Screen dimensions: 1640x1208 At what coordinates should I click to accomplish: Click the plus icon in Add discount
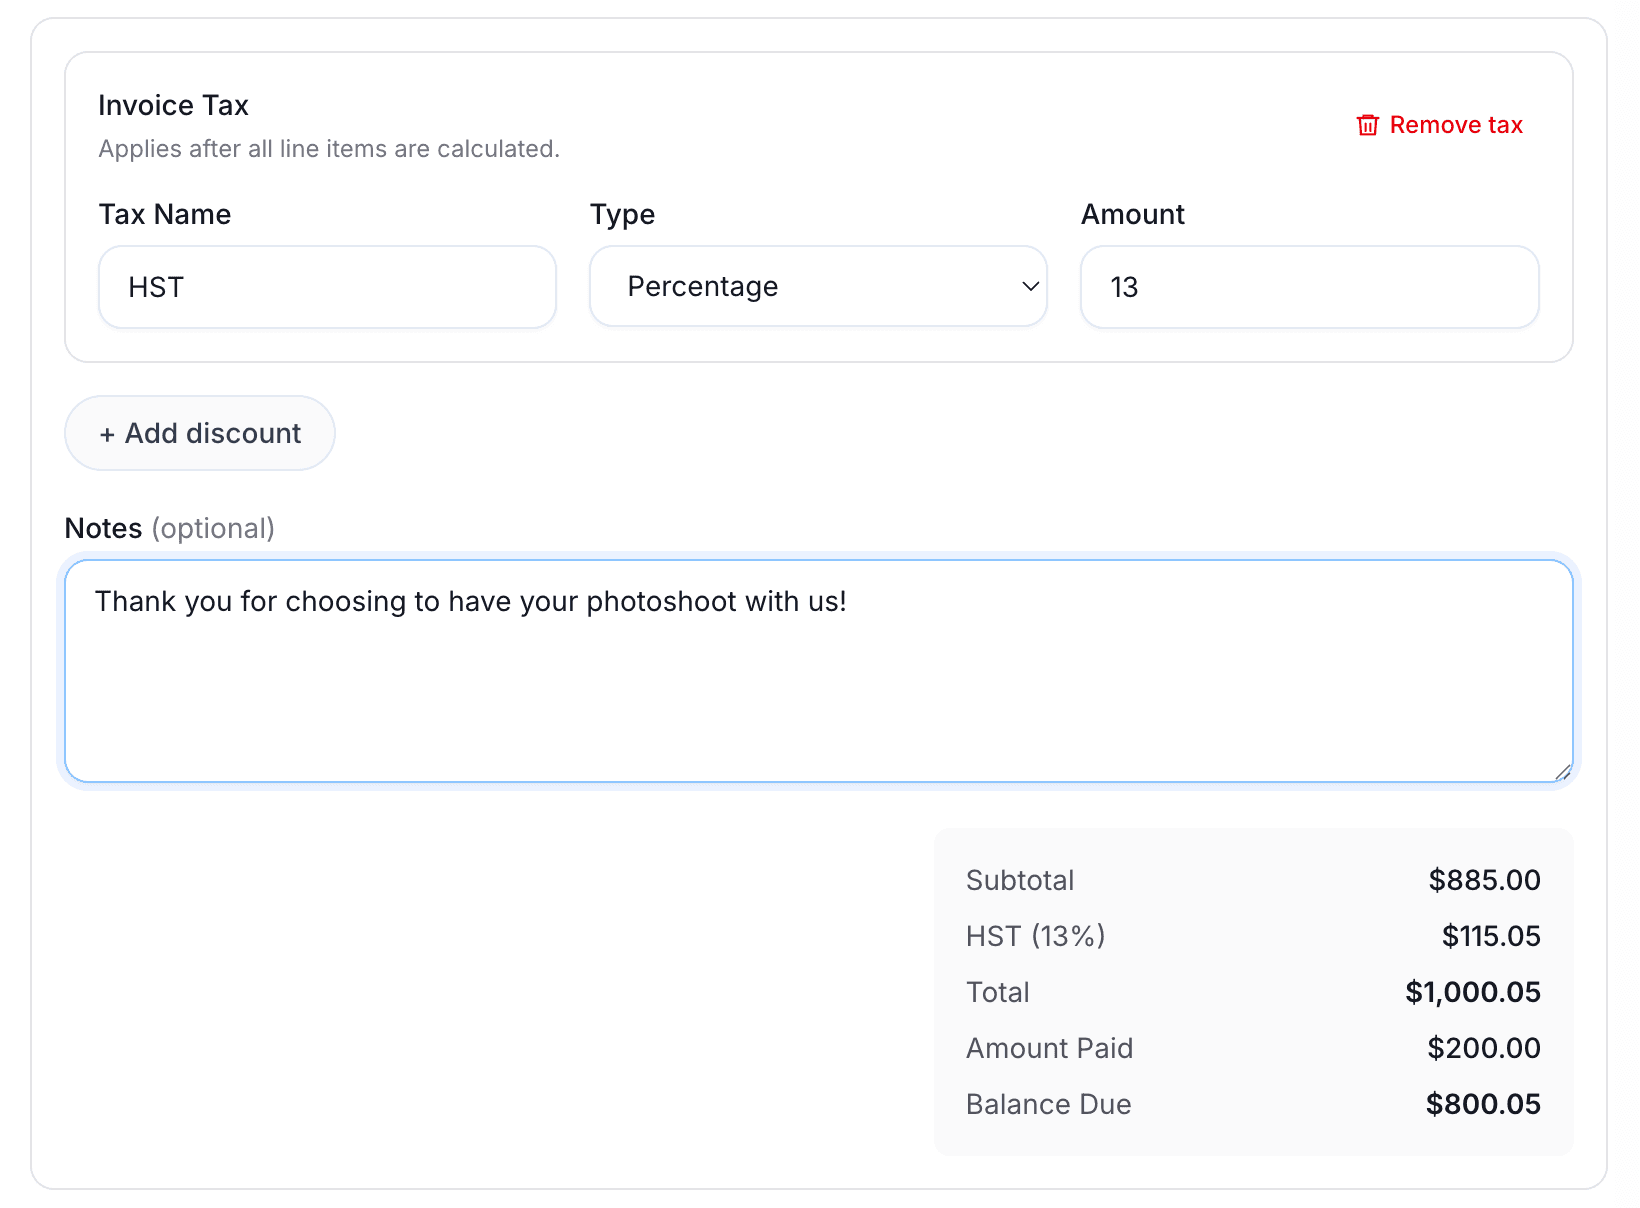(x=107, y=435)
